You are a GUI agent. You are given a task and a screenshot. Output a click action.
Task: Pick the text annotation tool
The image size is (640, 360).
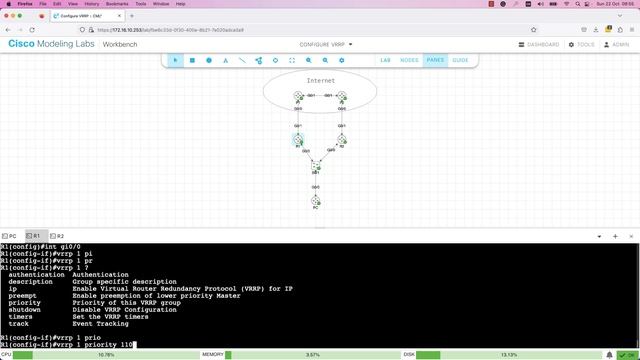click(226, 60)
